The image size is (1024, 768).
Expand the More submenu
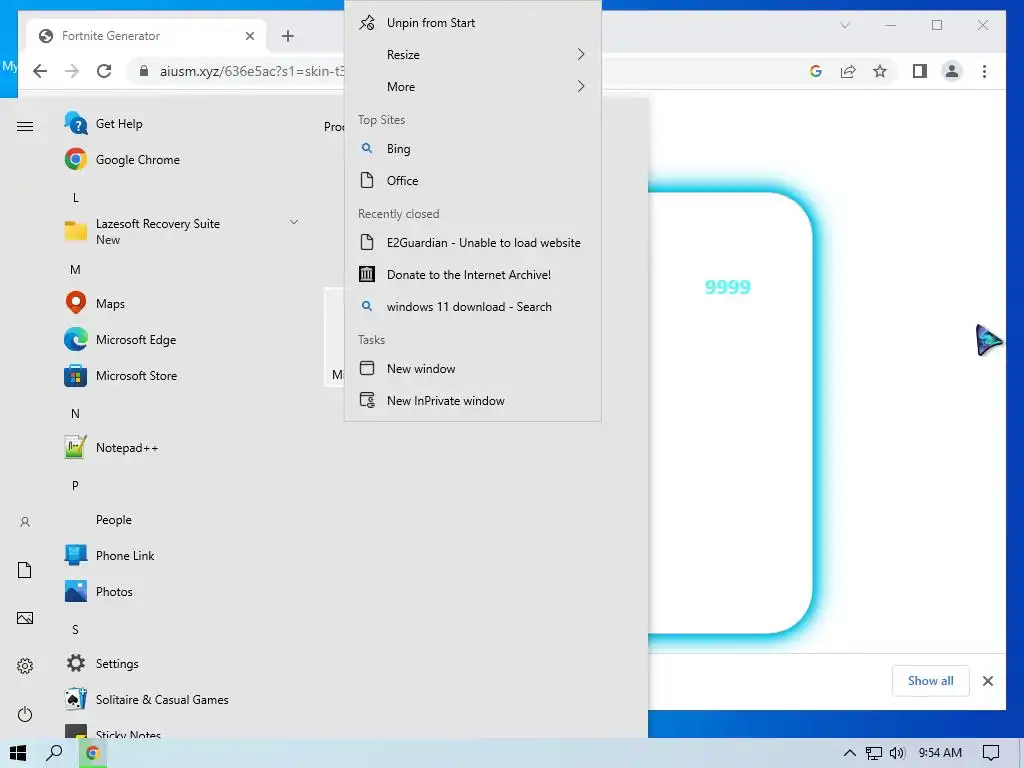[472, 87]
